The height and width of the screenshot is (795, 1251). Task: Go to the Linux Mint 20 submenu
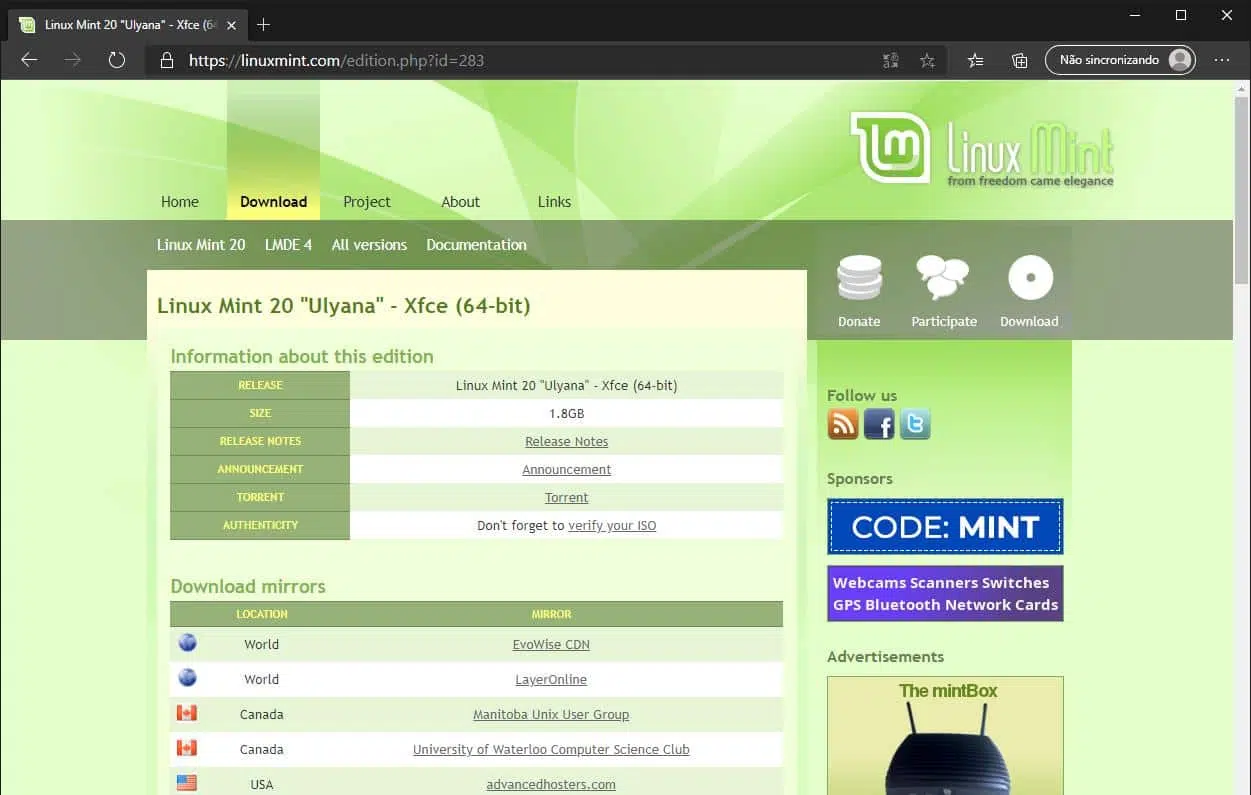click(x=201, y=244)
